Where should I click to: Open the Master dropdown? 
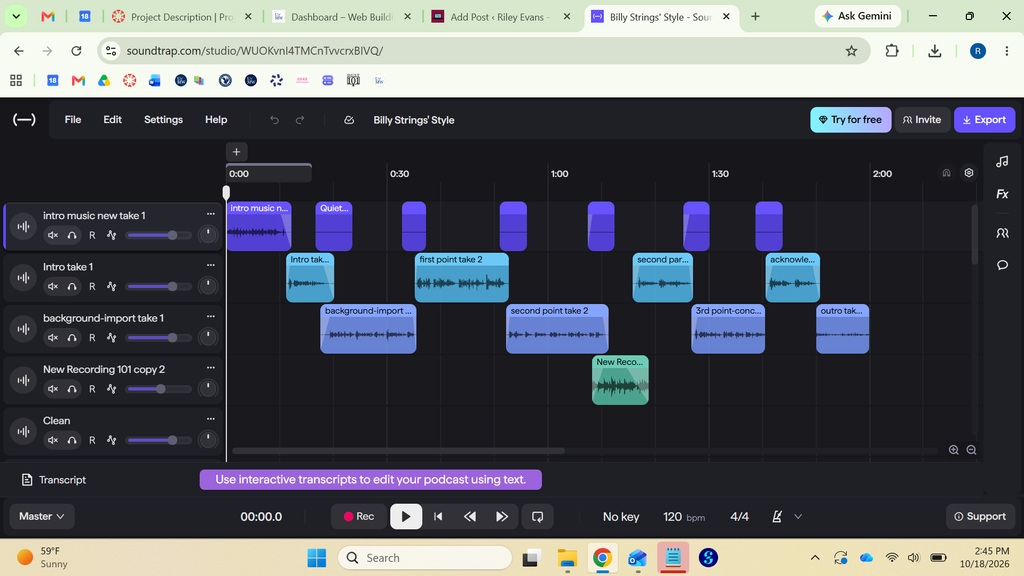[x=42, y=516]
